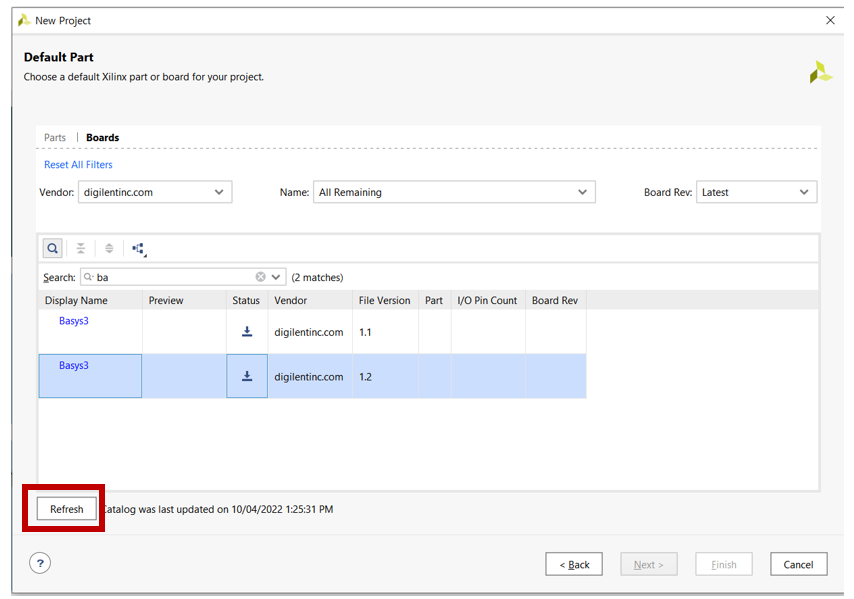
Task: Select the Basys3 row with version 1.2
Action: coord(313,376)
